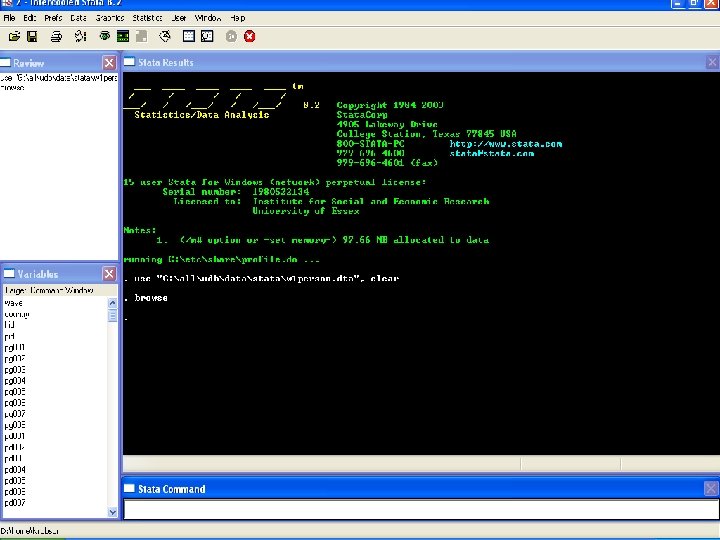Open the Help menu
Image resolution: width=720 pixels, height=540 pixels.
(x=238, y=18)
